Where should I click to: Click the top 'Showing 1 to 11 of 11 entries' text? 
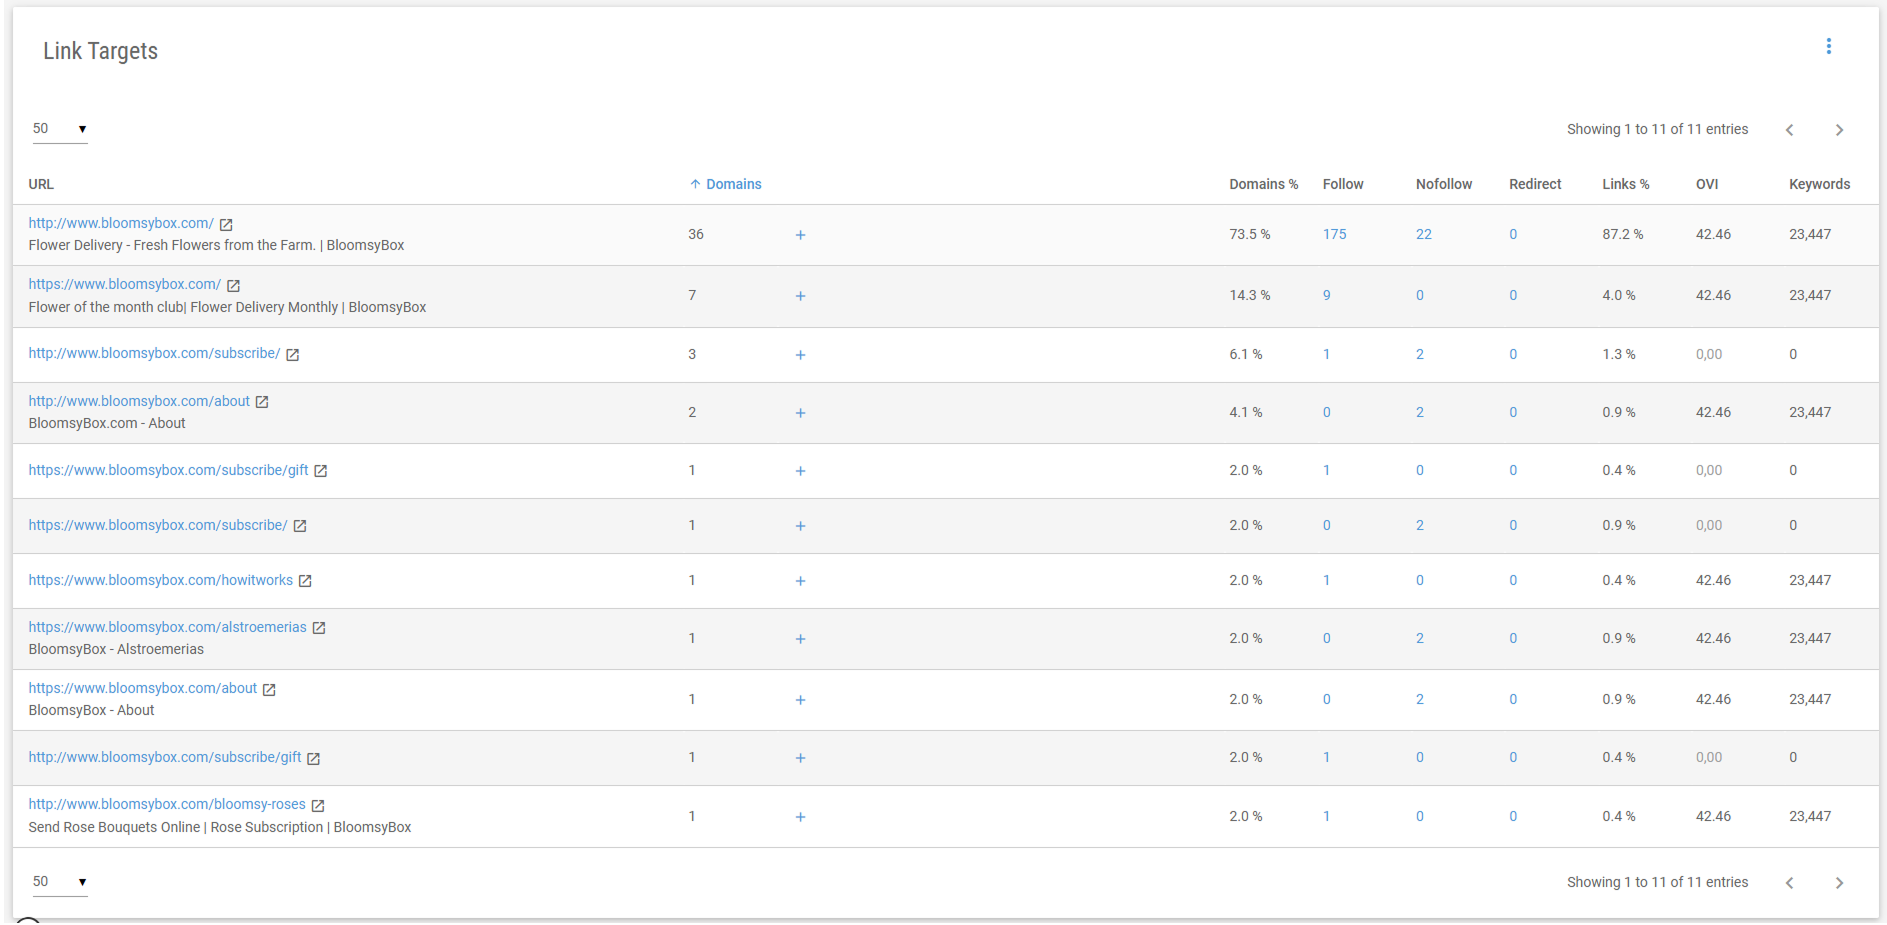(1657, 129)
